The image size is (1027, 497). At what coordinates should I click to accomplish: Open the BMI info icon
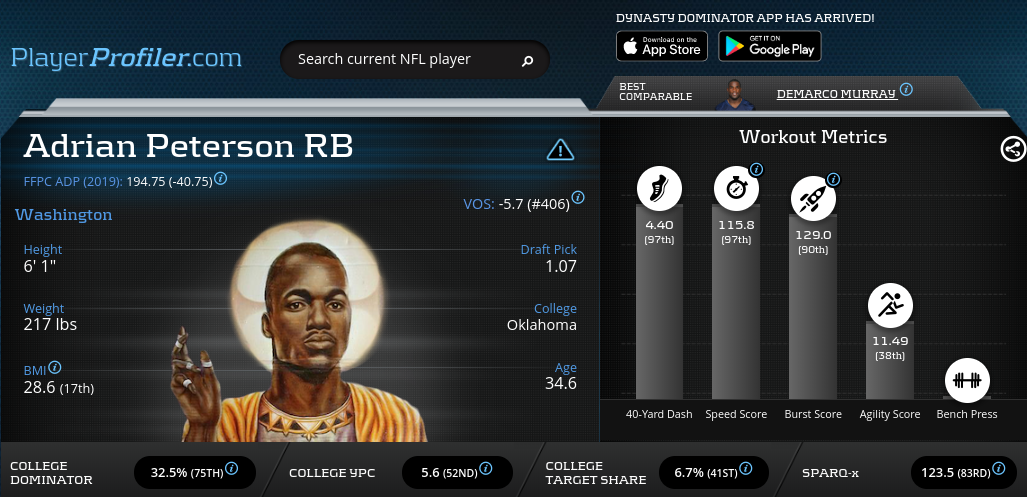pos(55,367)
